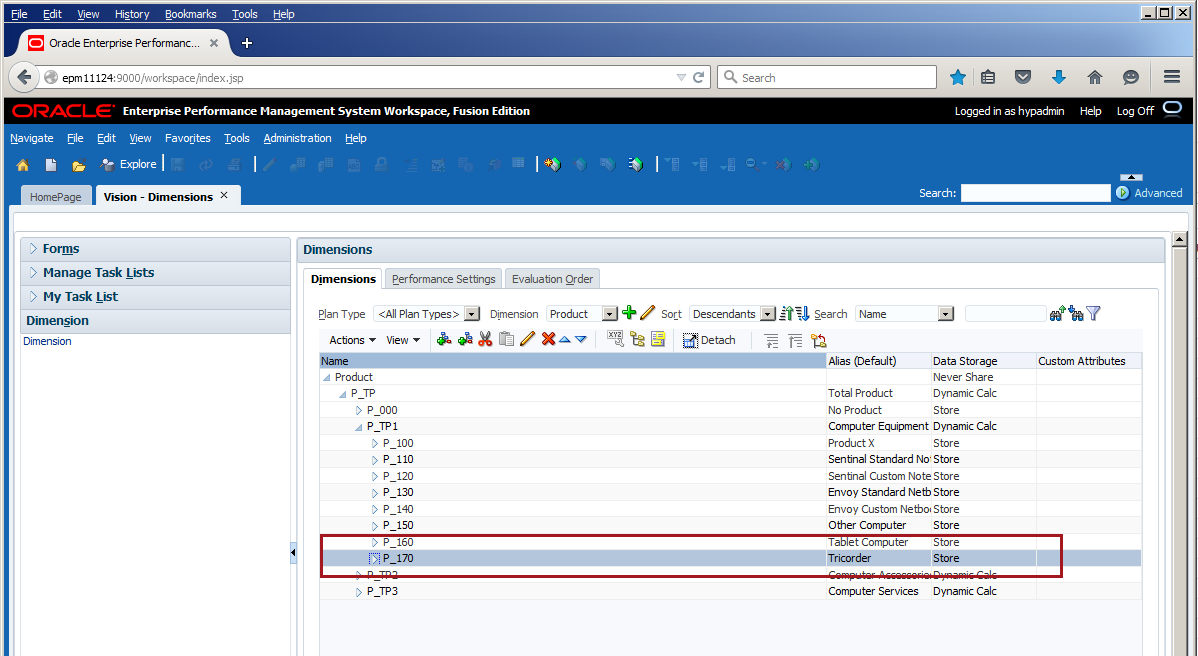Collapse the P_TP1 tree node
Viewport: 1198px width, 656px height.
click(x=358, y=427)
